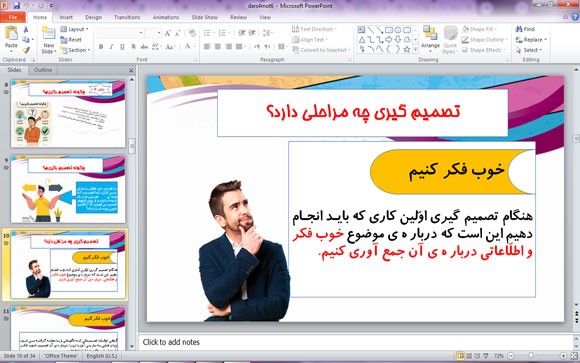Toggle Bold formatting
Screen dimensions: 580x363
101,47
